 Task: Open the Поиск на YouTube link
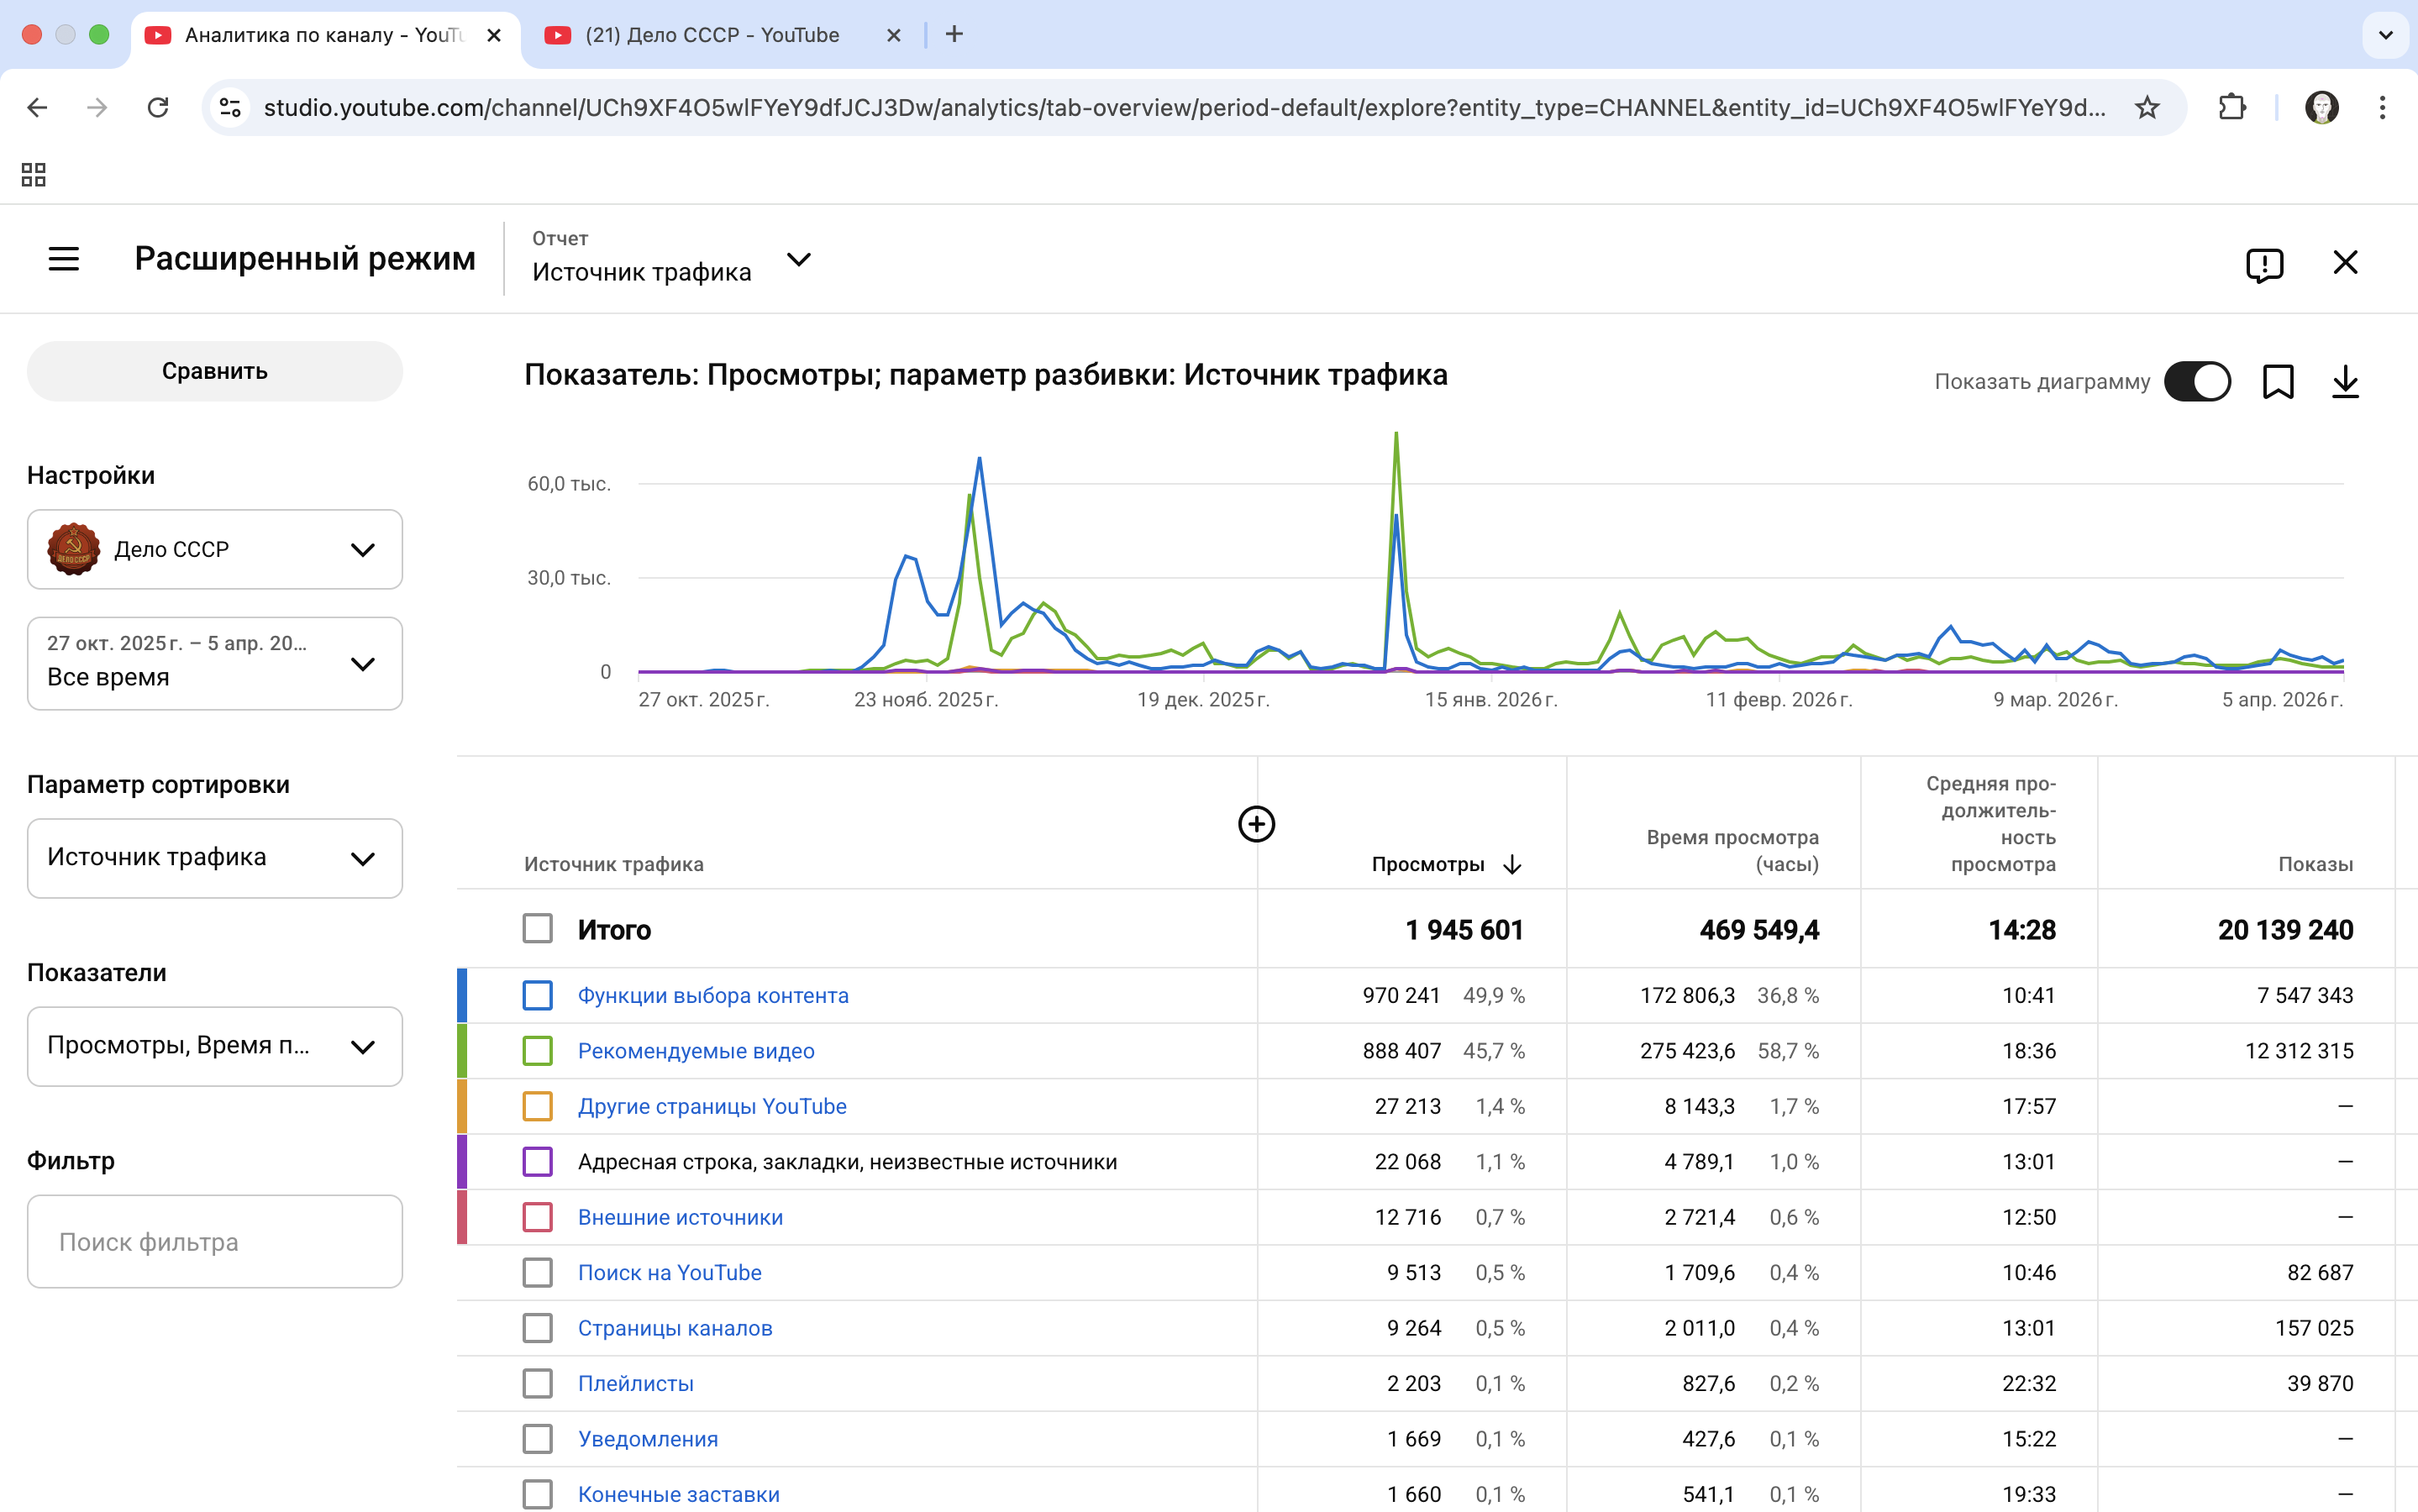click(669, 1273)
